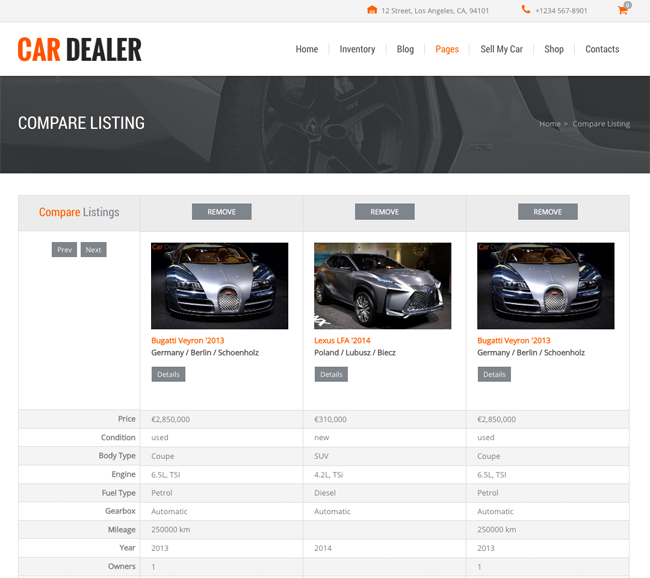The image size is (650, 578).
Task: Open the Blog menu item
Action: [405, 49]
